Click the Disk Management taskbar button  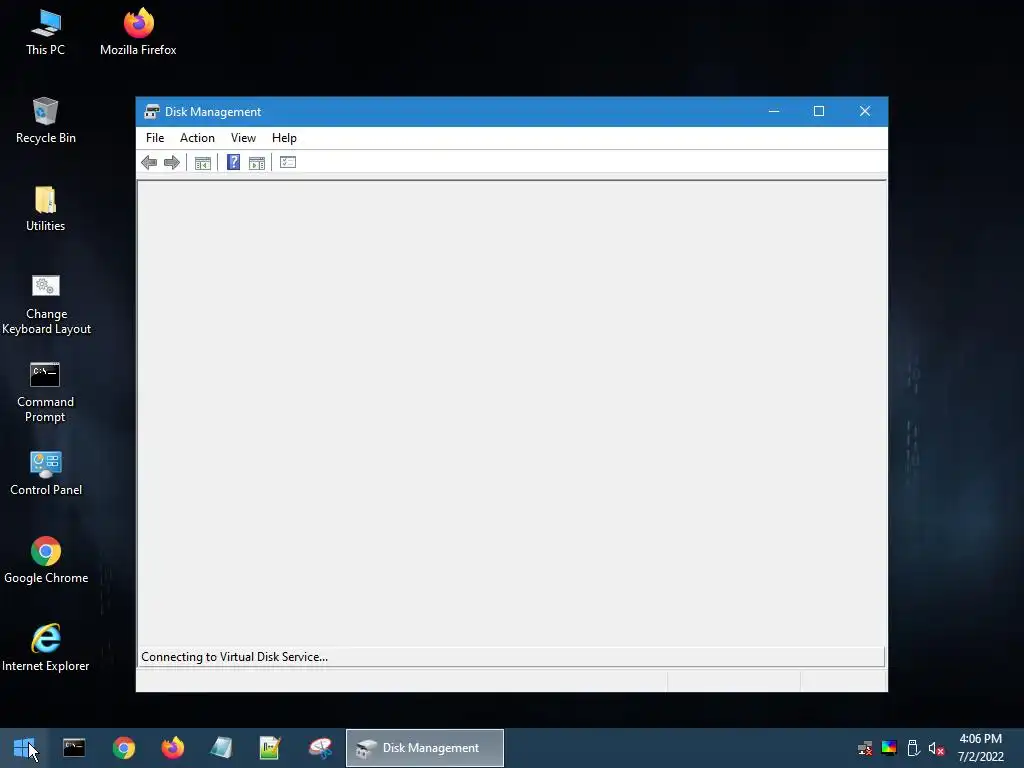[x=424, y=748]
